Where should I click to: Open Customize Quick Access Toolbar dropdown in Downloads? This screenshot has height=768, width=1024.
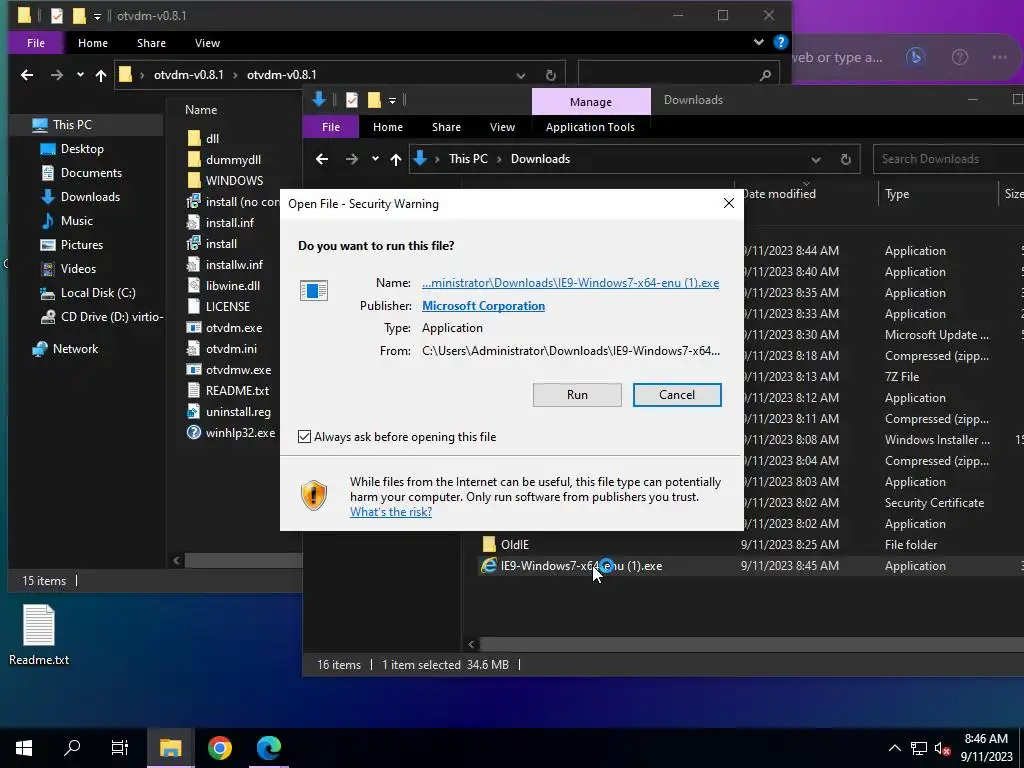pos(392,101)
